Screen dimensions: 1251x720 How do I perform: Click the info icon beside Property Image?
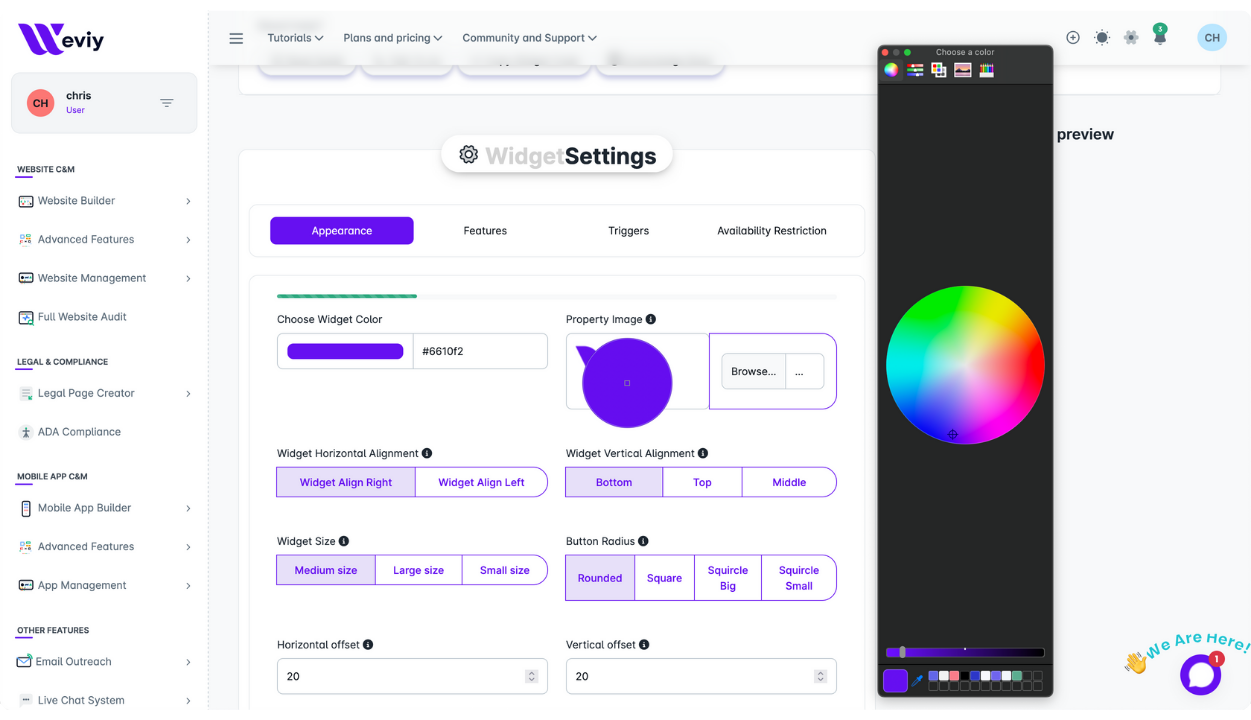651,319
